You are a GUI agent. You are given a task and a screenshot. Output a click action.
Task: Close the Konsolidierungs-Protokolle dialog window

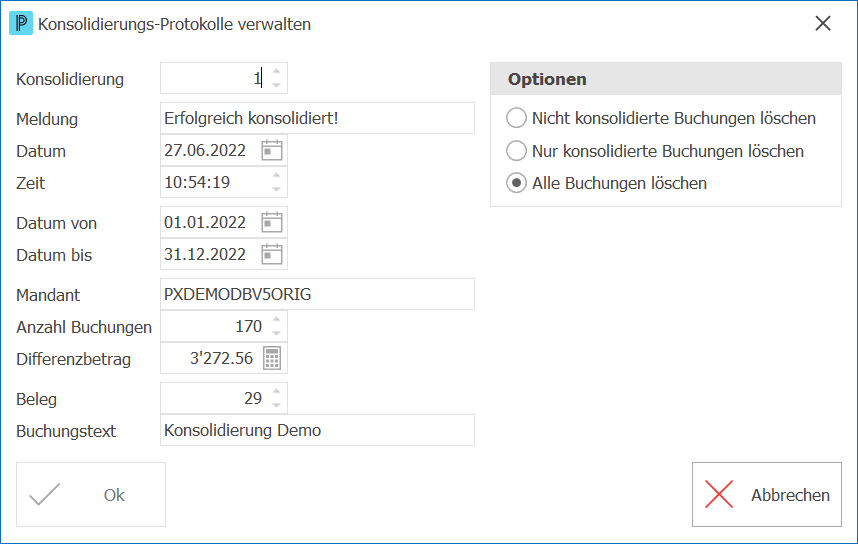pyautogui.click(x=823, y=24)
